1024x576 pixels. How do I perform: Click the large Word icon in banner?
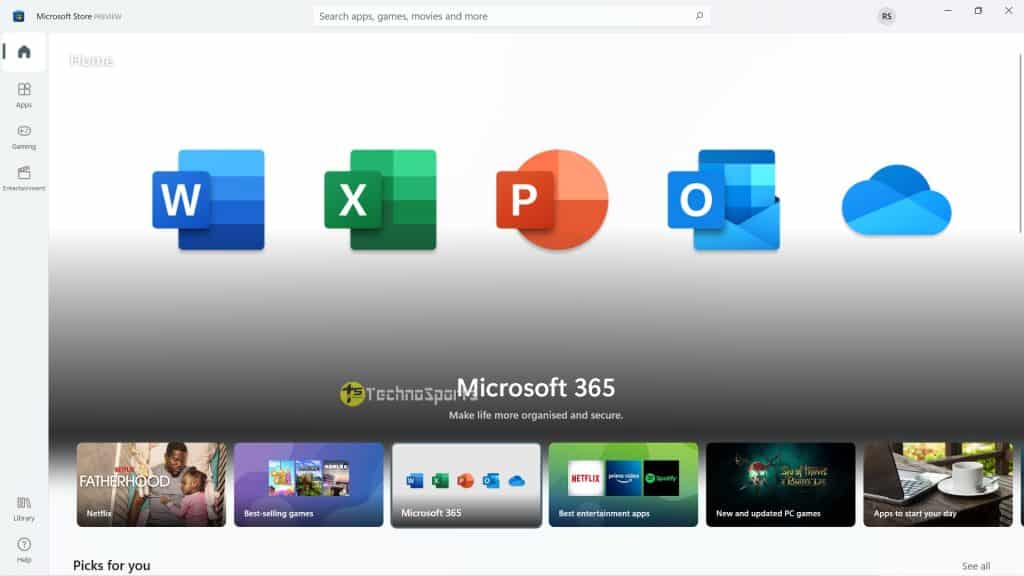point(208,200)
